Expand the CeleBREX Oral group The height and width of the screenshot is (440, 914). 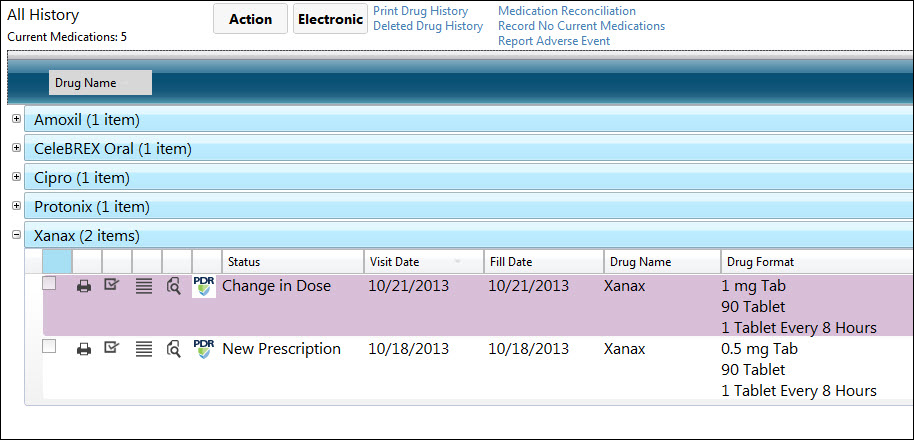click(x=16, y=147)
